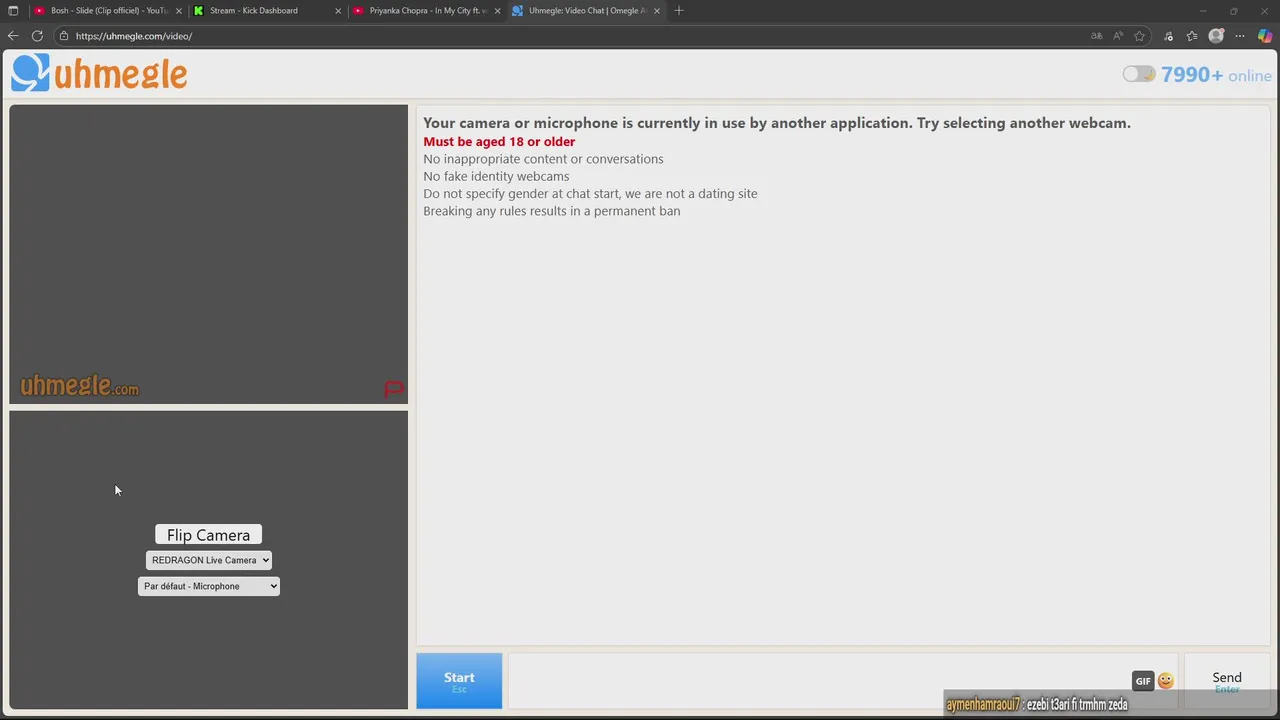This screenshot has width=1280, height=720.
Task: Click the translate page icon in address bar
Action: coord(1097,36)
